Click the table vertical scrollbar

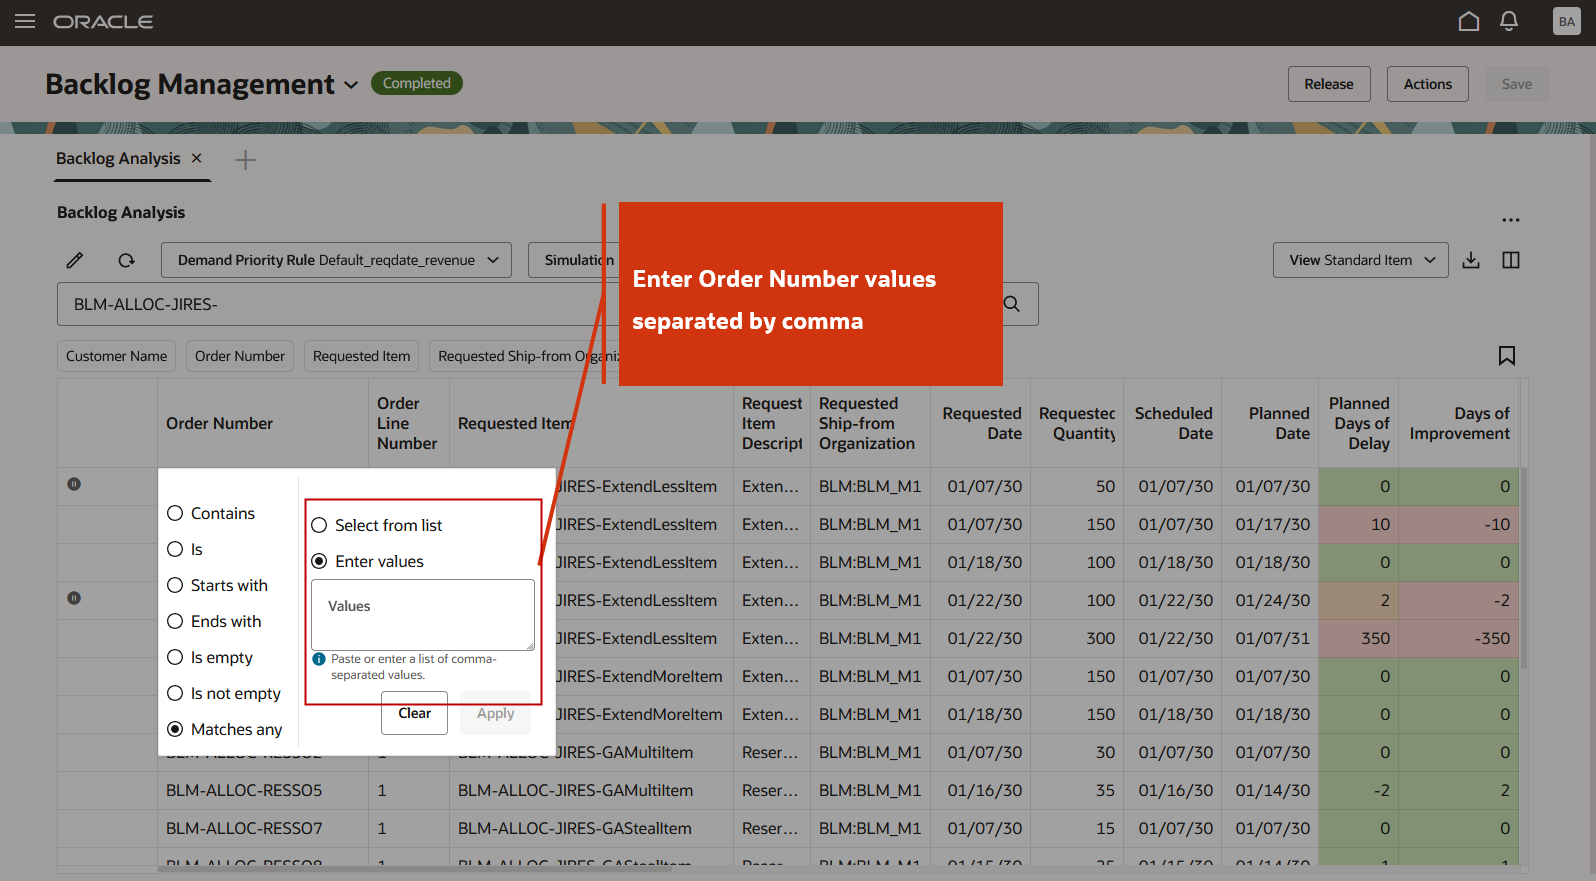point(1523,568)
